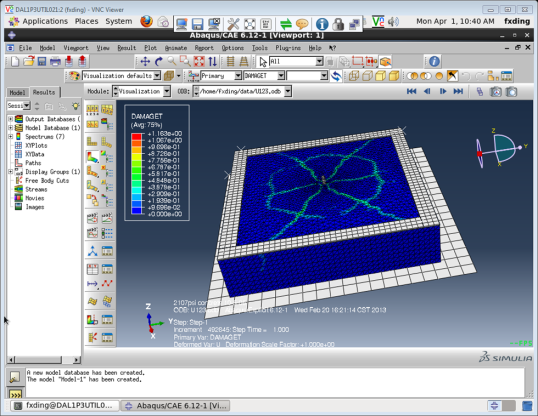Open the empty component dropdown next to DAMAGET
This screenshot has height=416, width=538.
324,76
